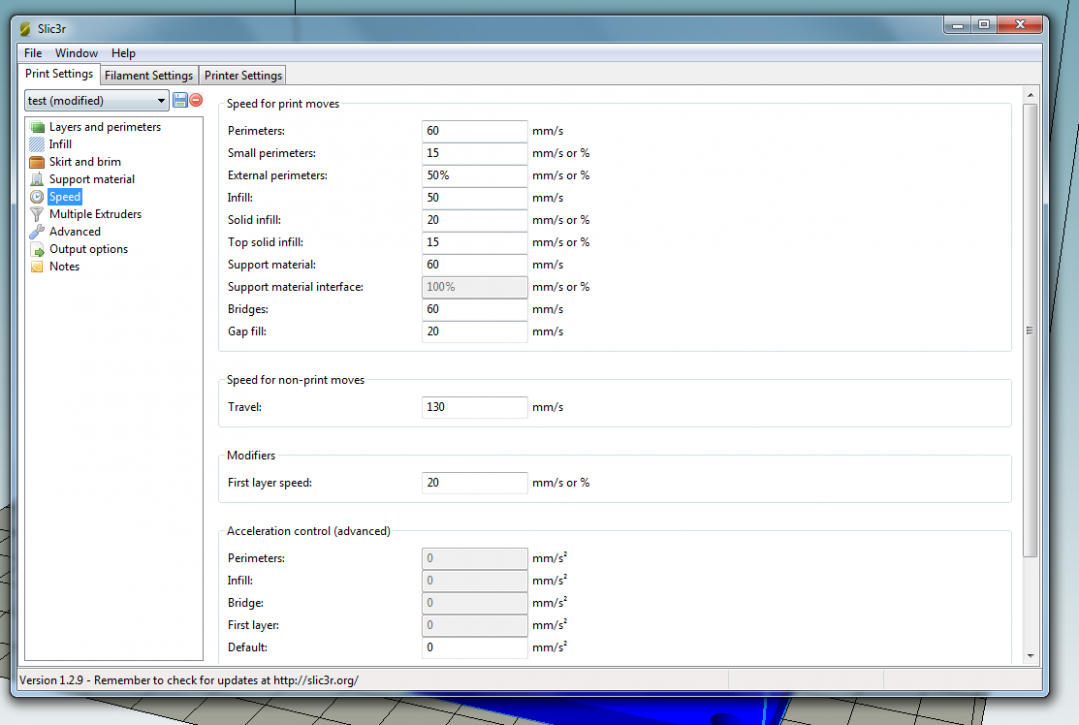1079x725 pixels.
Task: Save the current preset with disk icon
Action: (x=180, y=100)
